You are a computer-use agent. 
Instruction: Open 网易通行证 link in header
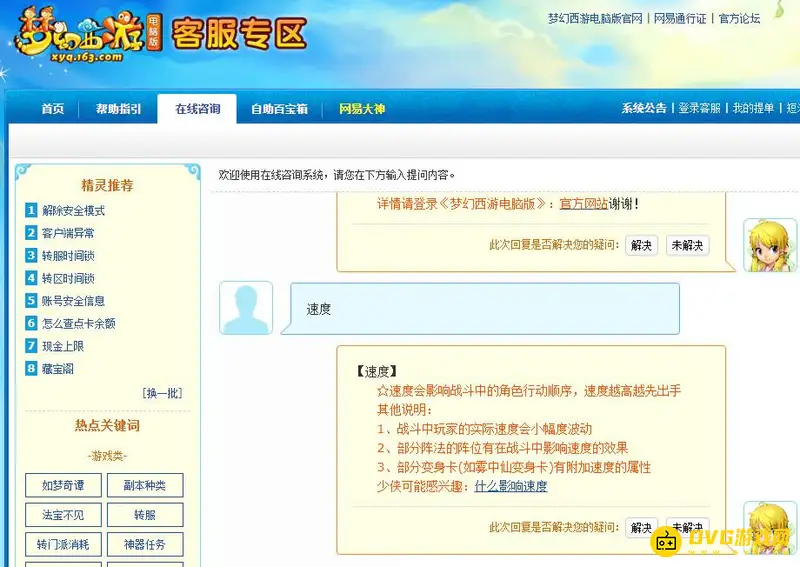(x=680, y=19)
